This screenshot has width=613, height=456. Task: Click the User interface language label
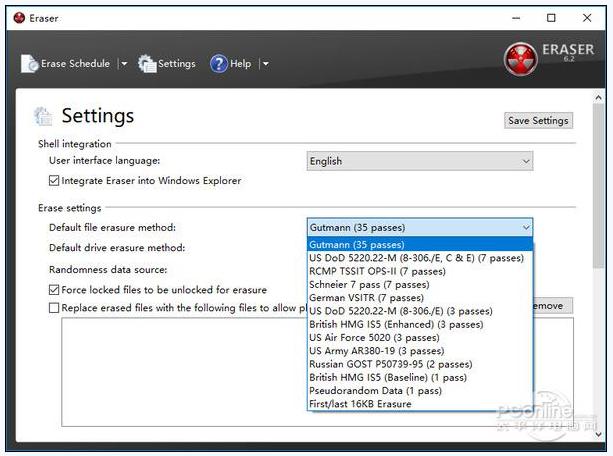click(104, 161)
